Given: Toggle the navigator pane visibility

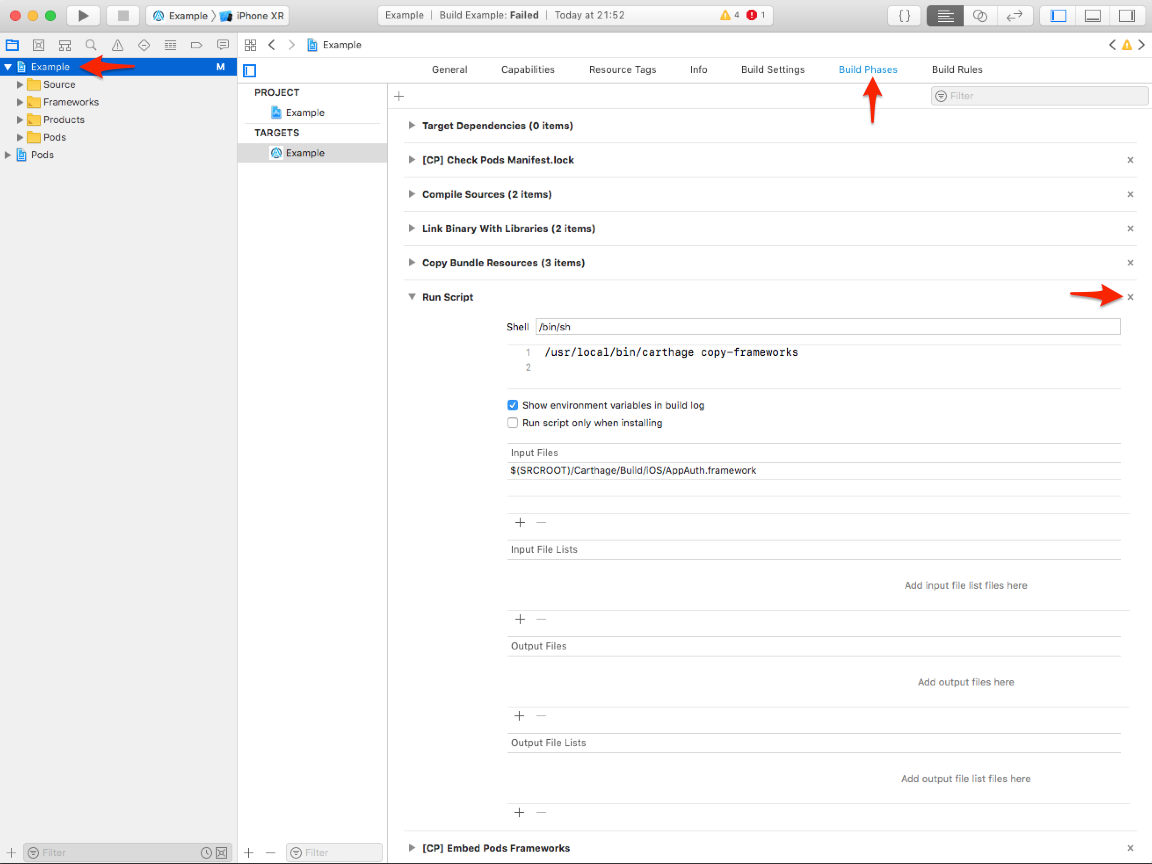Looking at the screenshot, I should click(x=1058, y=15).
